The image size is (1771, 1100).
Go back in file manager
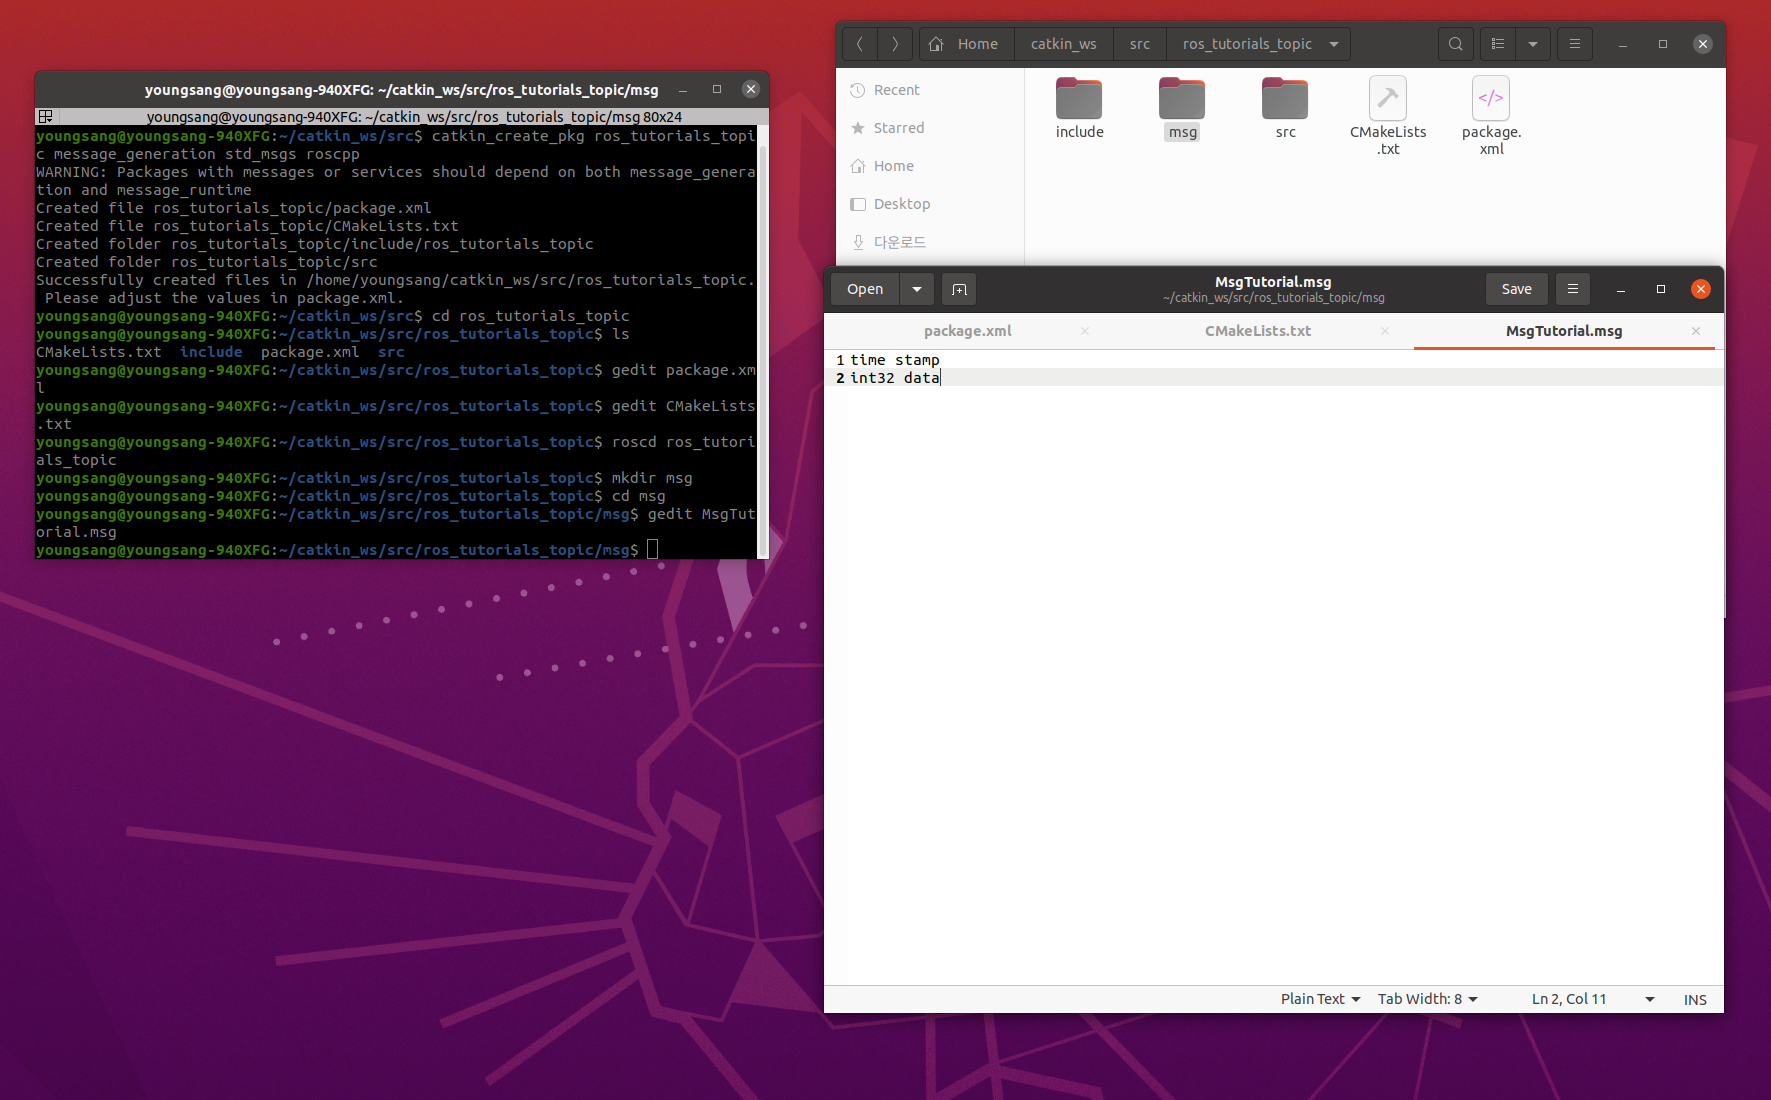pyautogui.click(x=860, y=44)
